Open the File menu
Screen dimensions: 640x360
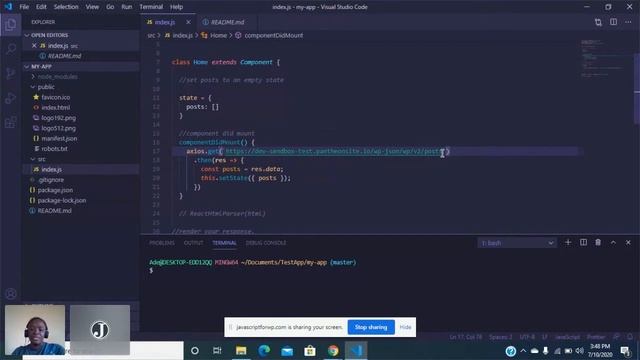click(x=24, y=7)
